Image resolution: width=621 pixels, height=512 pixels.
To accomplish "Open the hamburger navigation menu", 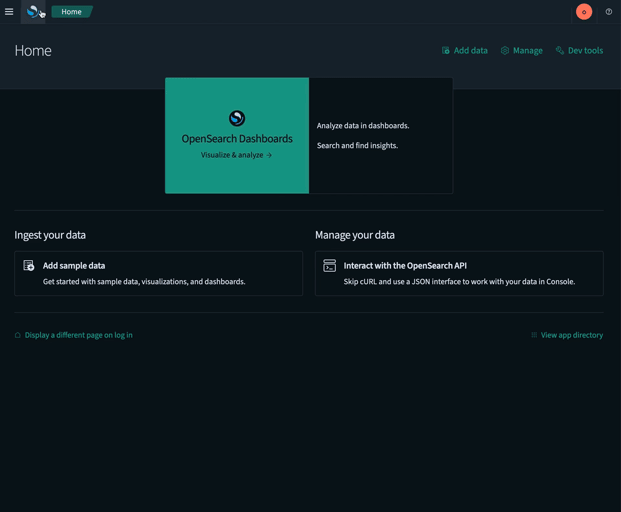I will click(9, 12).
